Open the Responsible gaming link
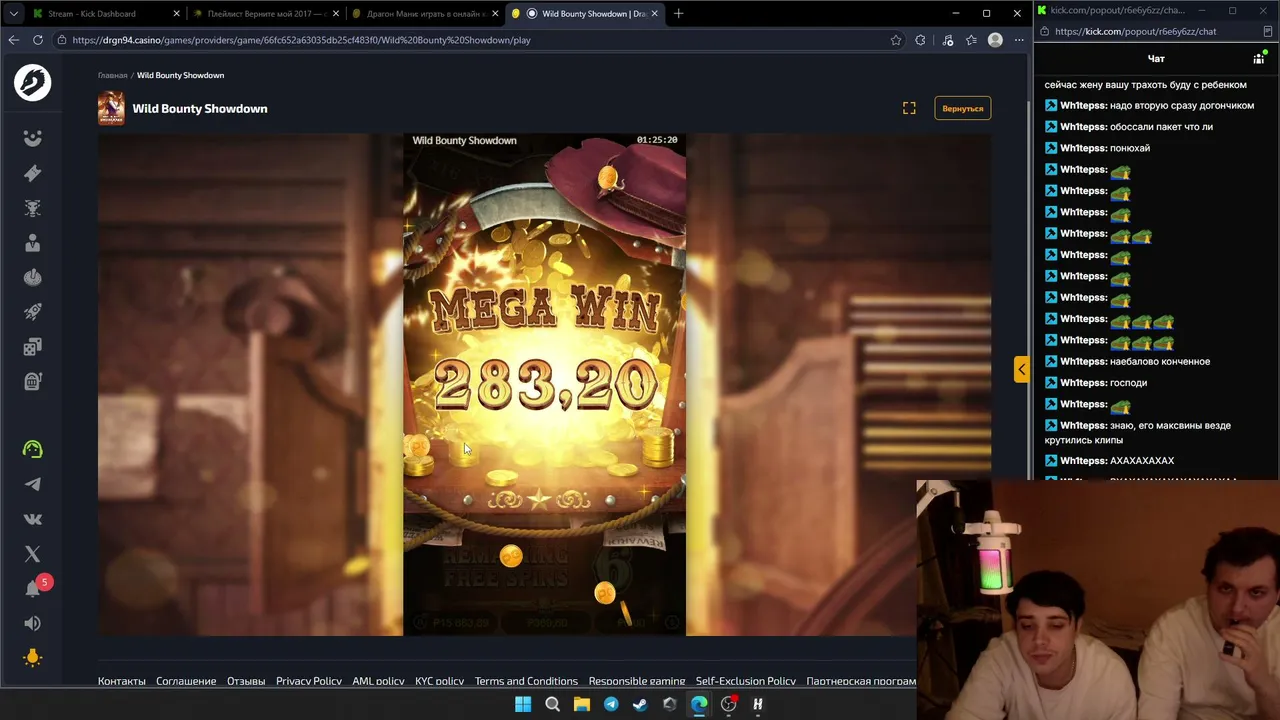 point(637,681)
